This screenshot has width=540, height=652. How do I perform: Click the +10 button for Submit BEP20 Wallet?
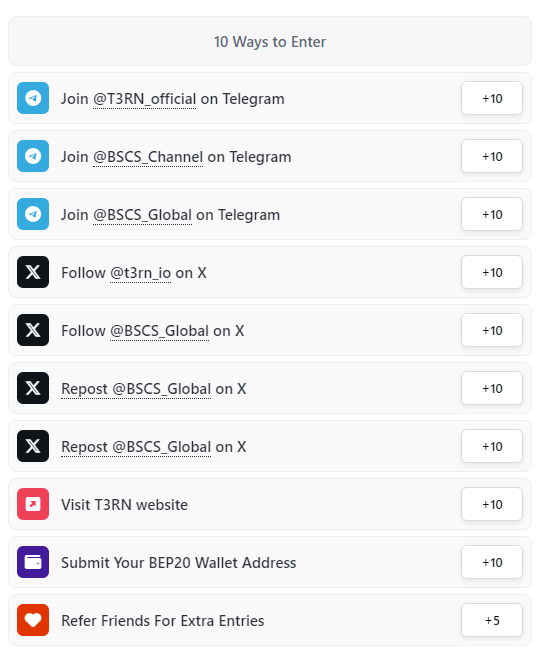pyautogui.click(x=492, y=562)
